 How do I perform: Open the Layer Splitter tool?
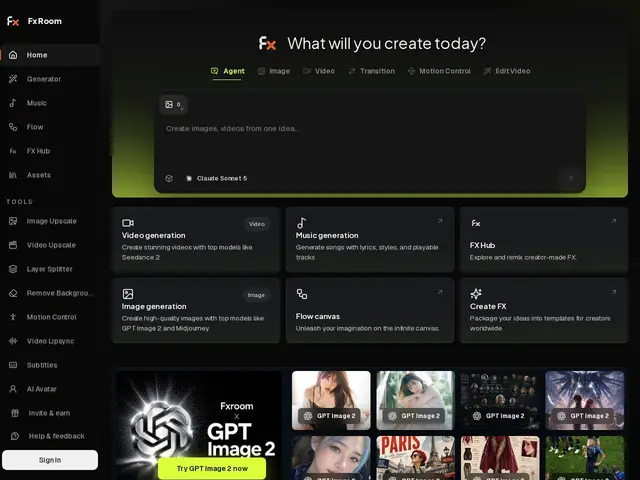coord(50,269)
